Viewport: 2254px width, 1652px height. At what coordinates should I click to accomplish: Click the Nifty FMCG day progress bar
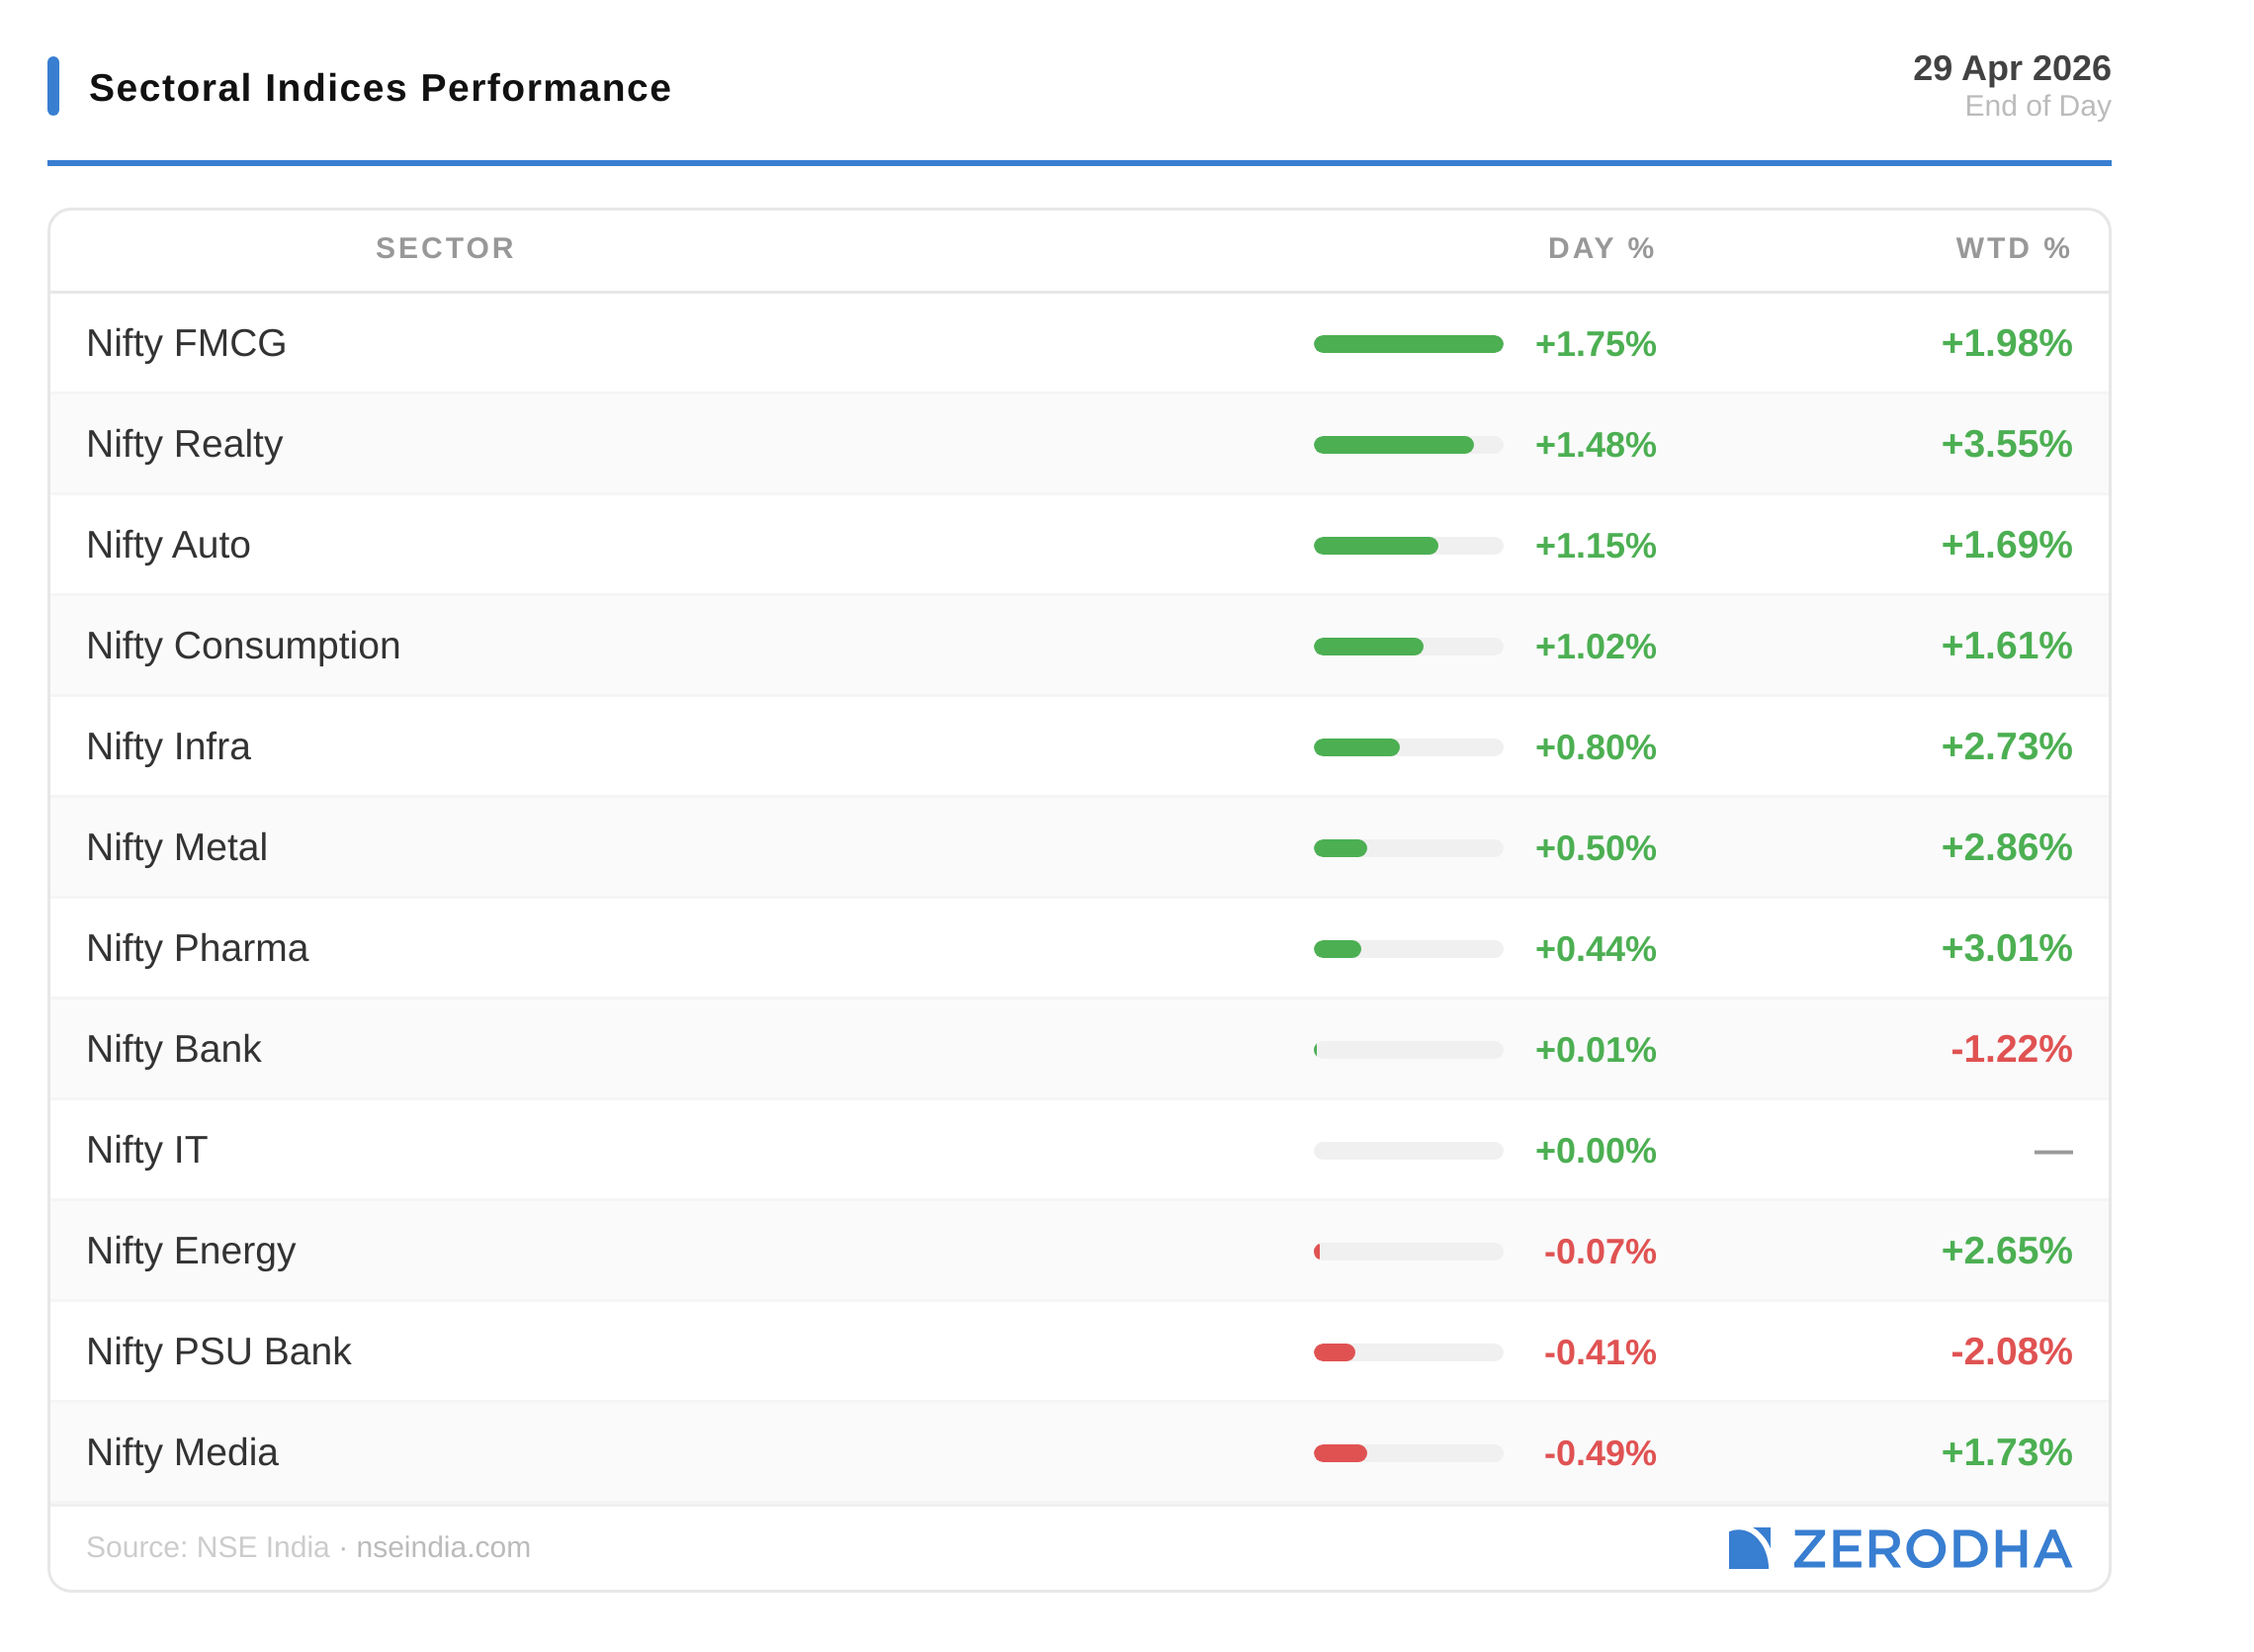click(x=1408, y=344)
